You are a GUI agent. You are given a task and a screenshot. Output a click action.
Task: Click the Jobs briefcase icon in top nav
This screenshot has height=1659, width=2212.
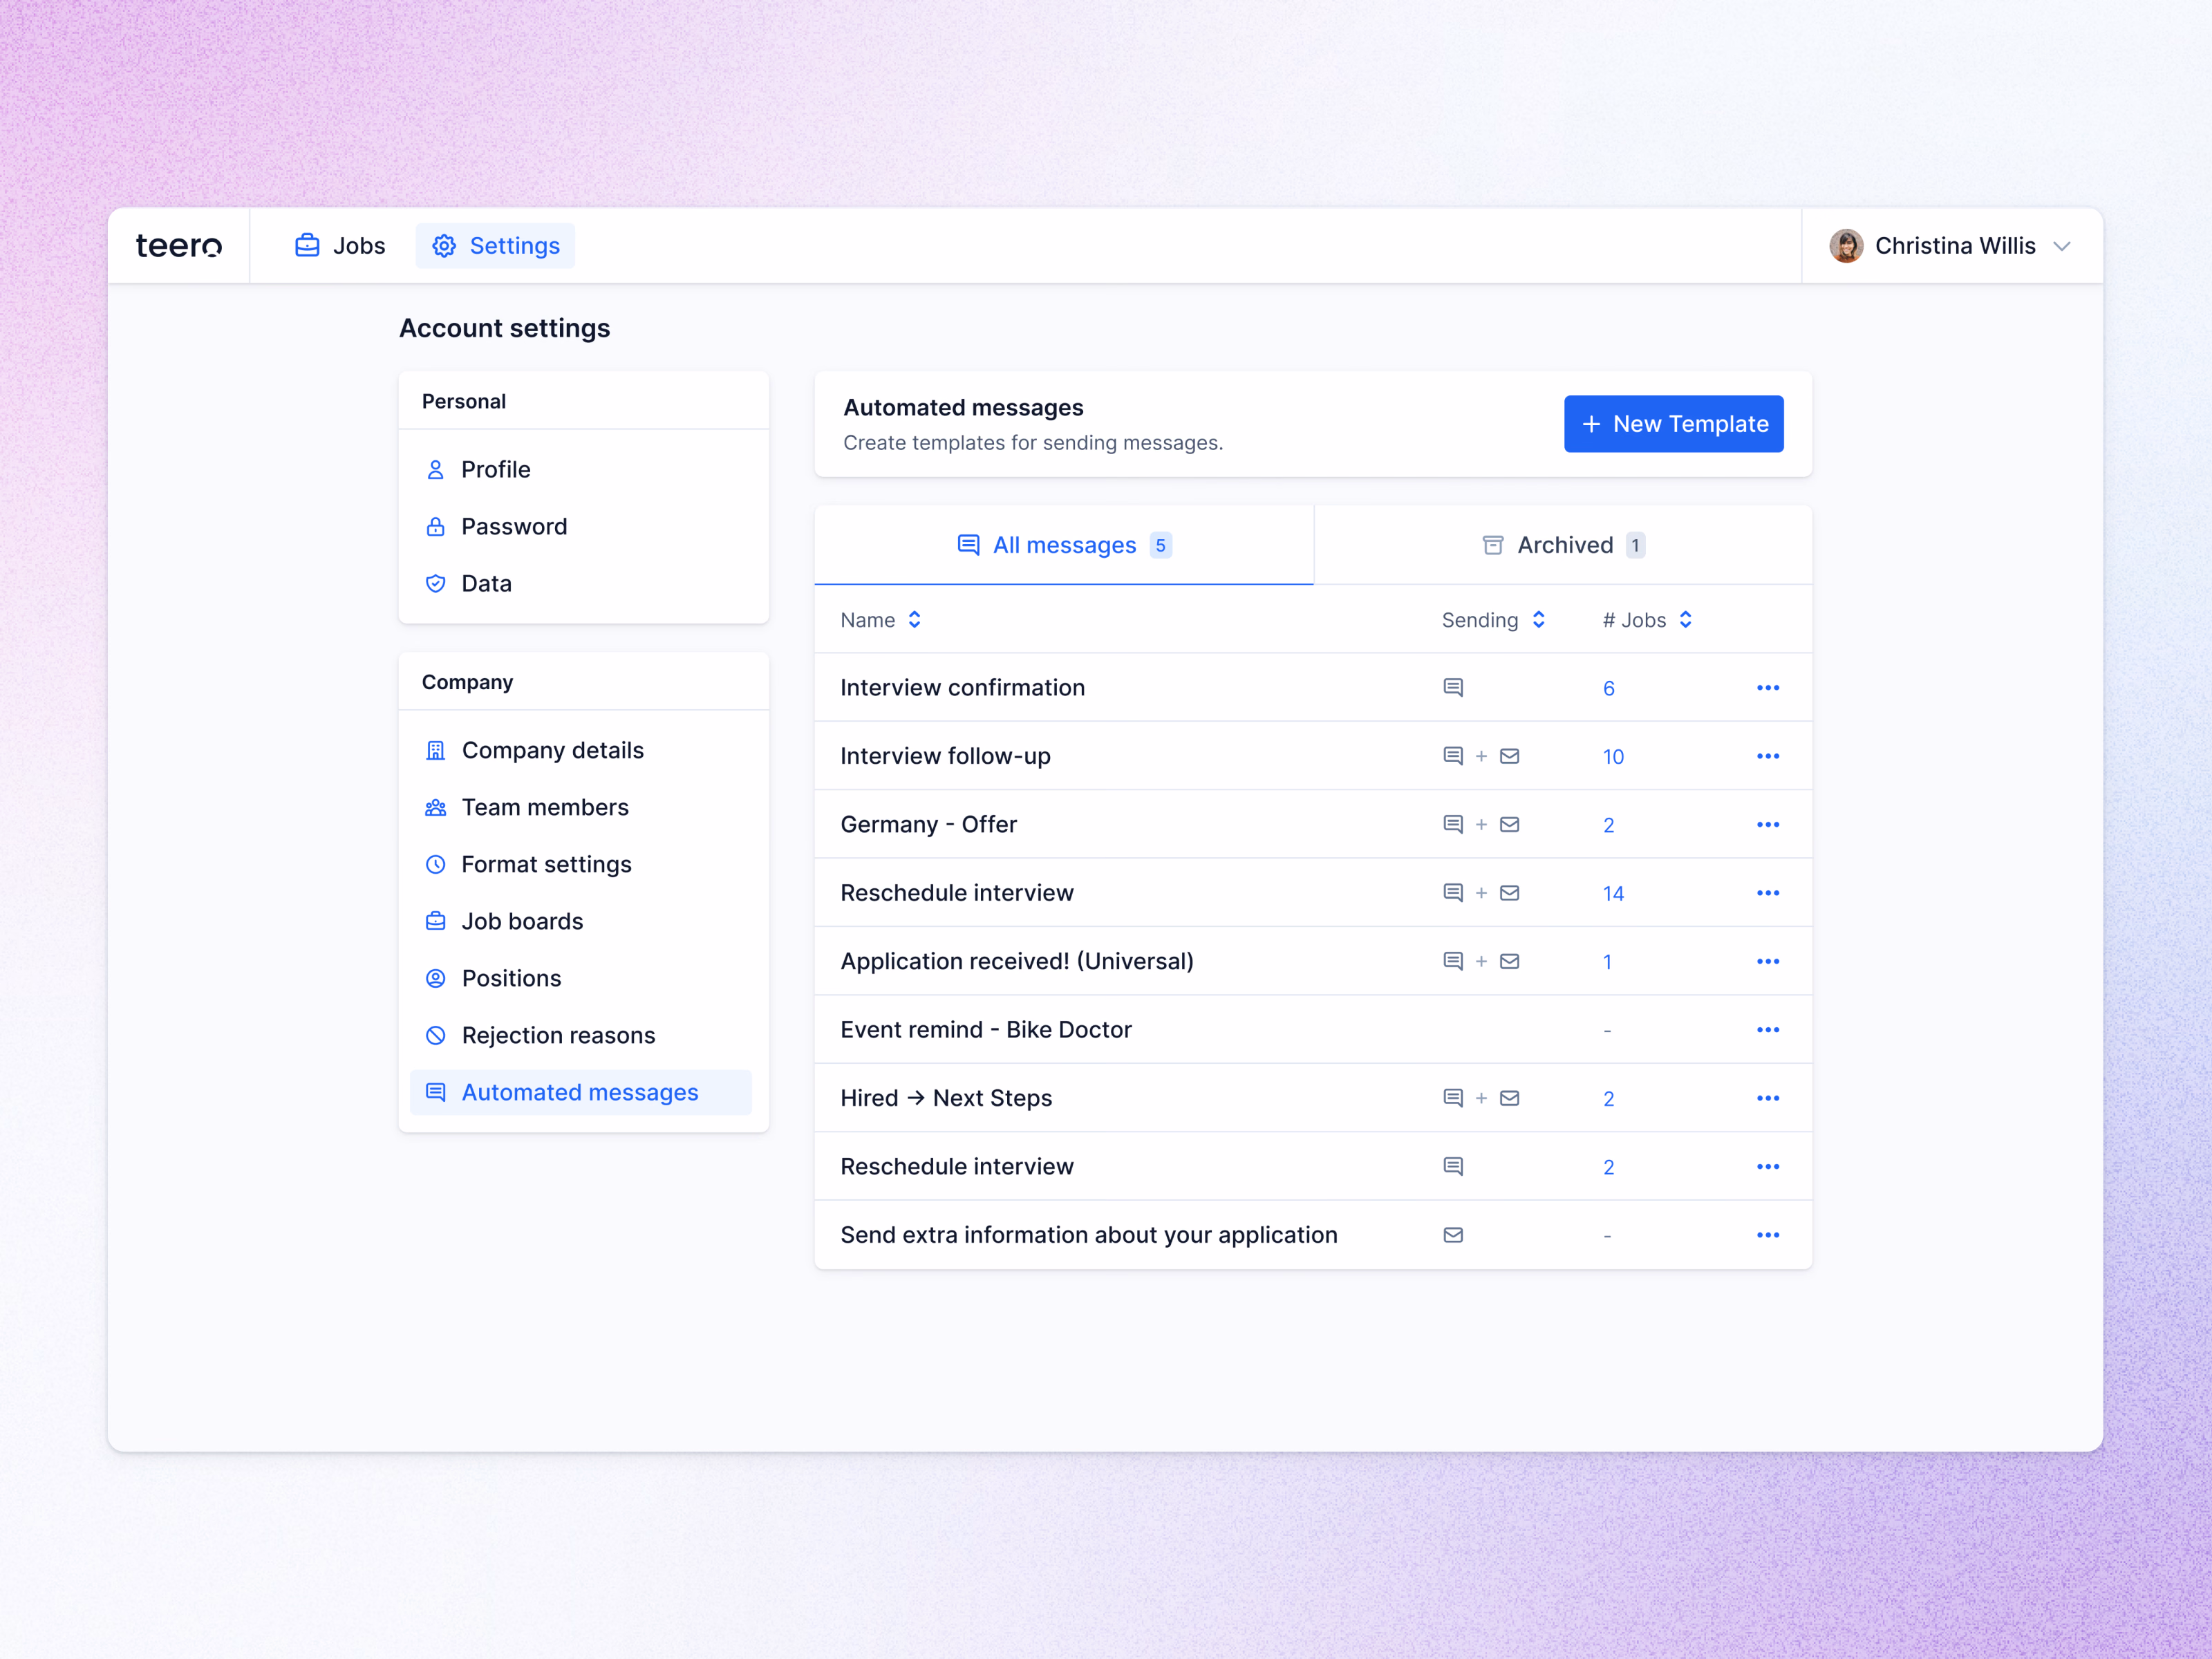pyautogui.click(x=307, y=245)
